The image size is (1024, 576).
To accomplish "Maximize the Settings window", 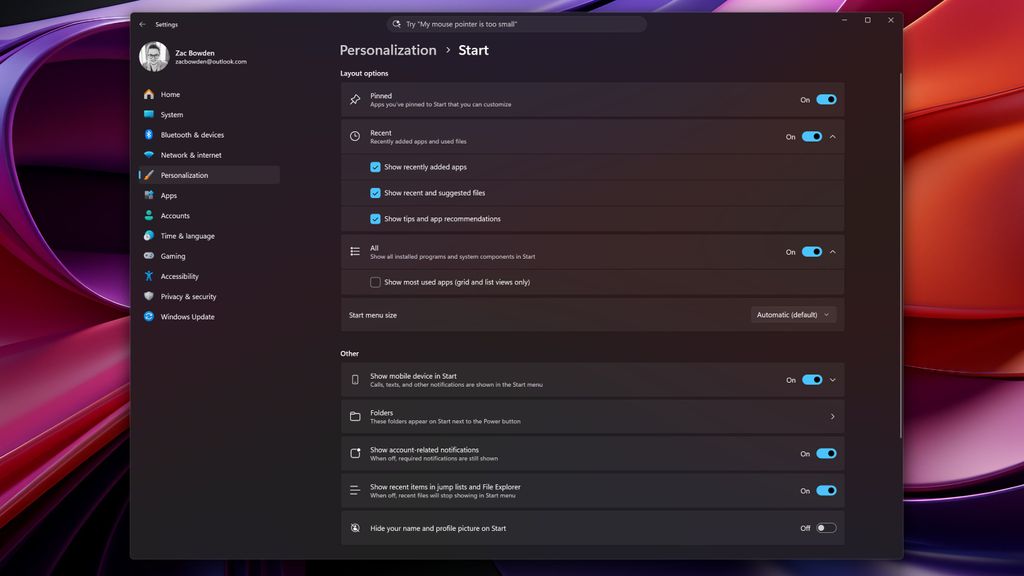I will tap(867, 20).
